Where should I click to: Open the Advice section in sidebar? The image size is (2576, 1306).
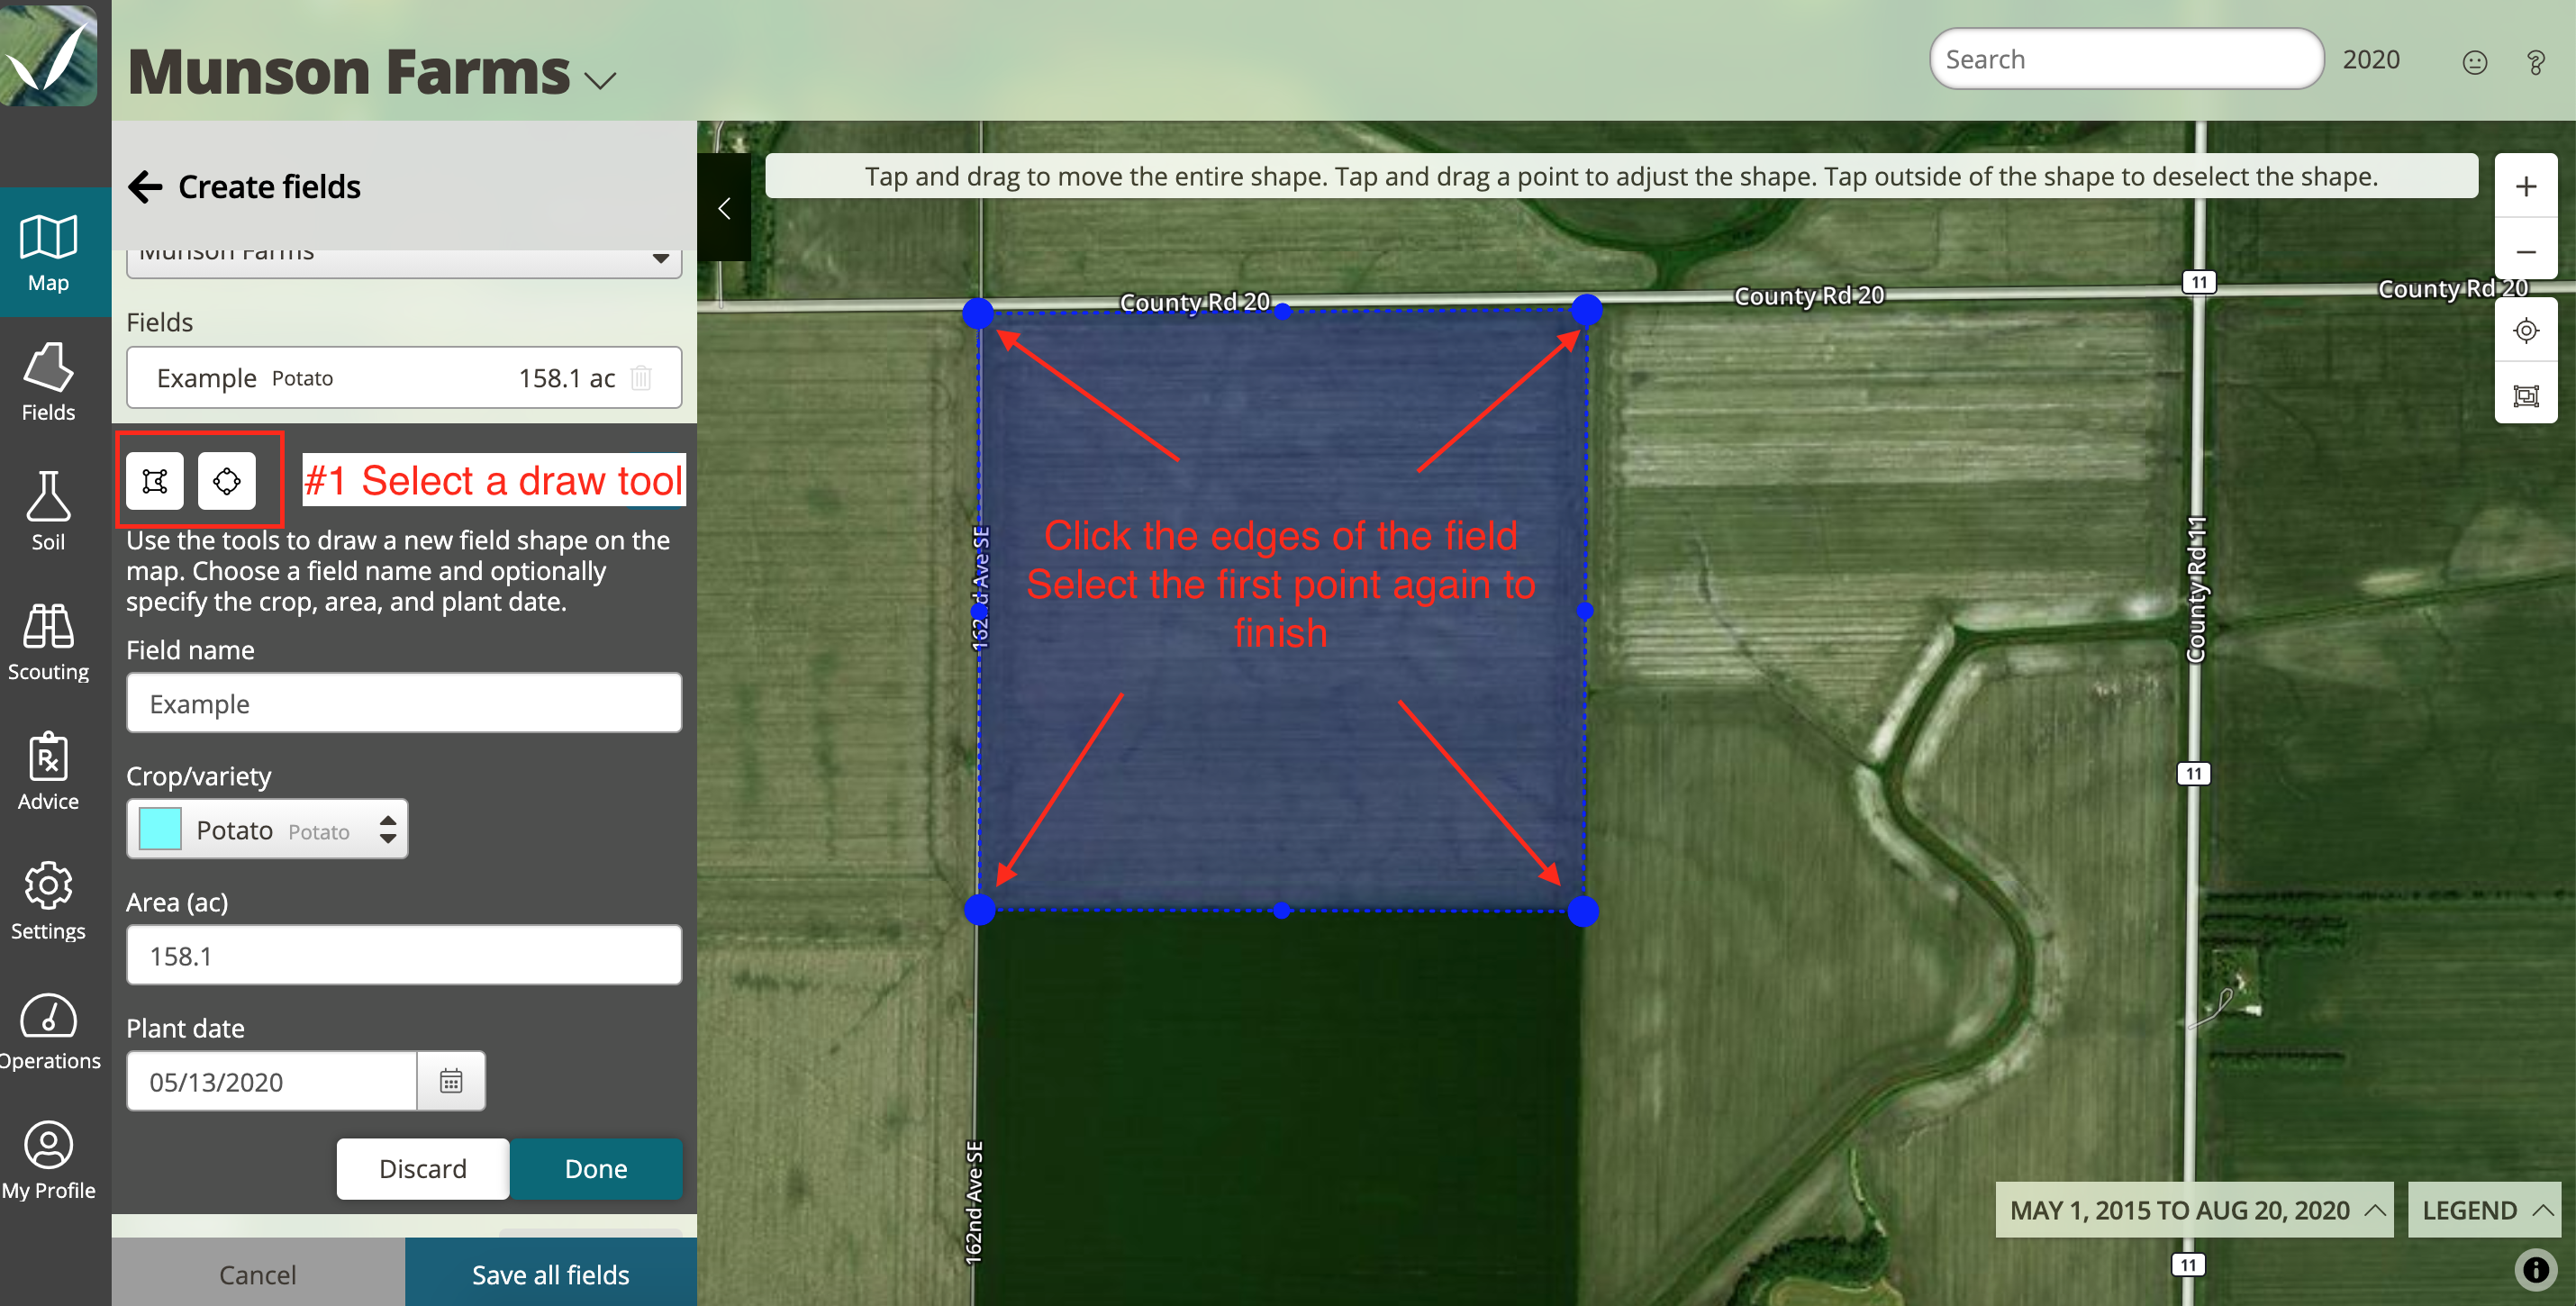tap(48, 772)
